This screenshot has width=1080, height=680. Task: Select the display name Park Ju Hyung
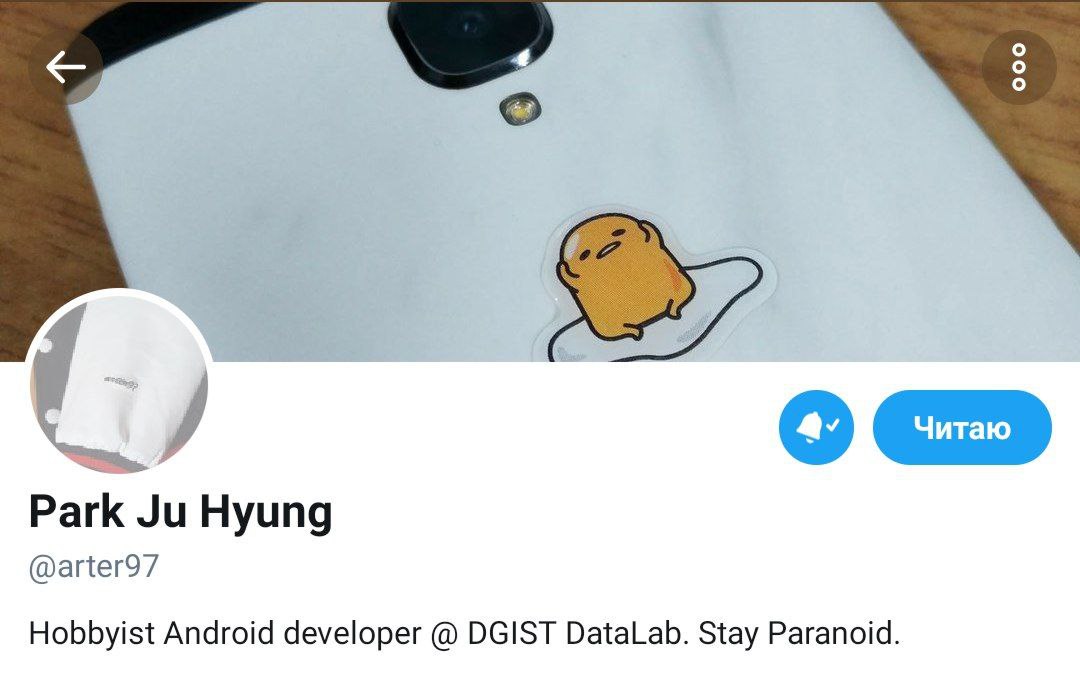pyautogui.click(x=180, y=513)
